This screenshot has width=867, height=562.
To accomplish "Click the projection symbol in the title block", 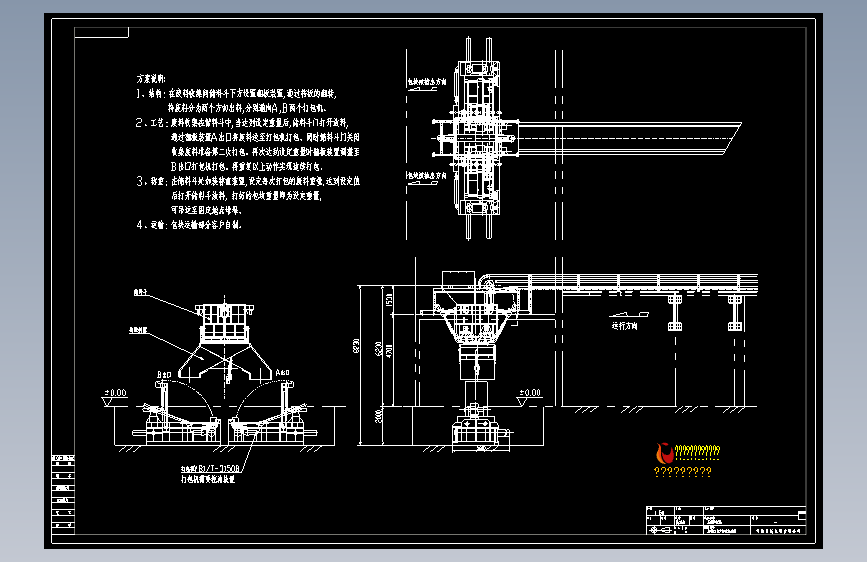I will point(660,530).
